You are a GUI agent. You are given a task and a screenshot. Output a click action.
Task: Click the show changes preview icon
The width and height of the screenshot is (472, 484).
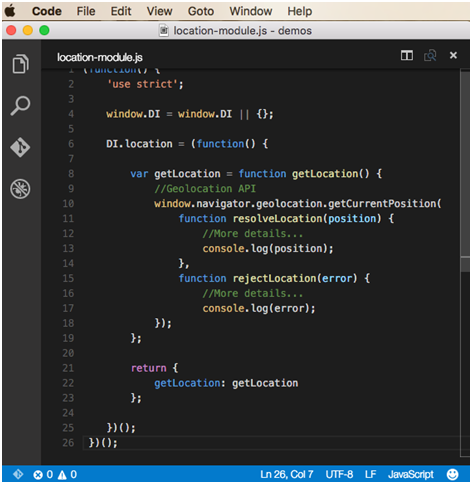click(430, 55)
